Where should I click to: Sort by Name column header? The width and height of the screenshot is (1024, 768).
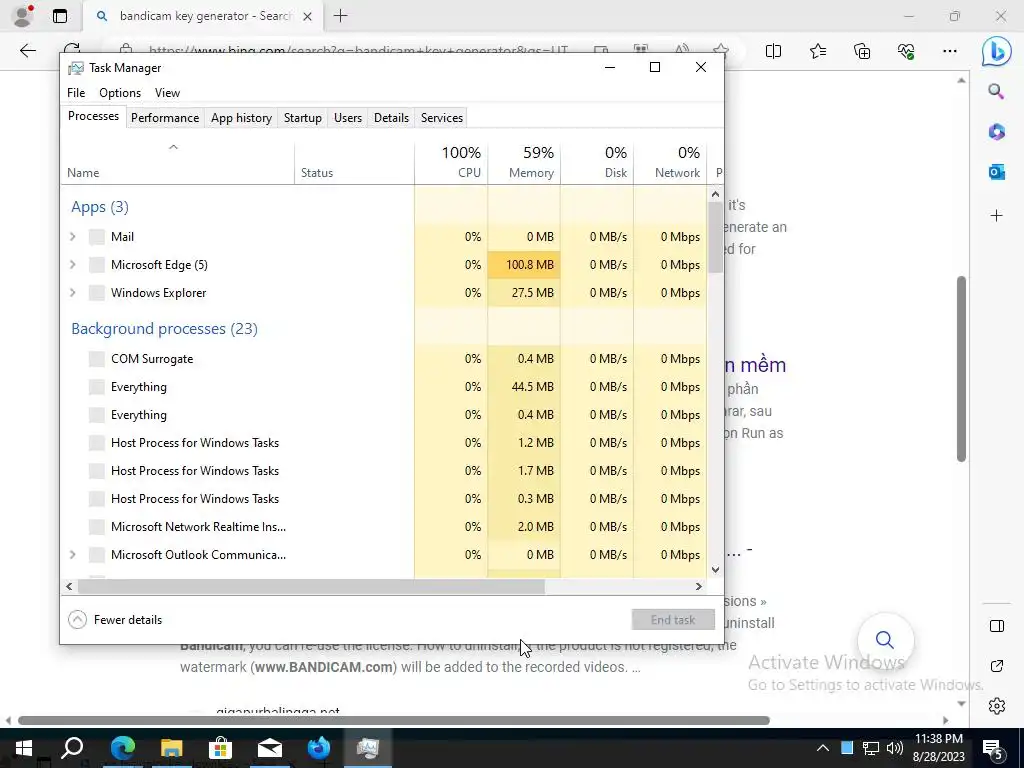click(x=178, y=162)
